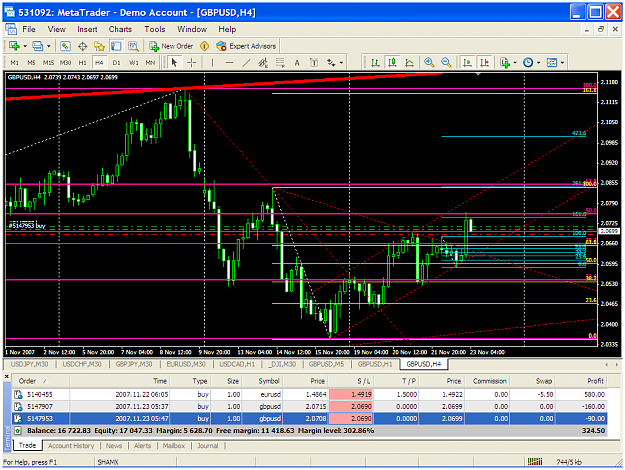625x470 pixels.
Task: Expand the Periods dropdown arrow
Action: (539, 63)
